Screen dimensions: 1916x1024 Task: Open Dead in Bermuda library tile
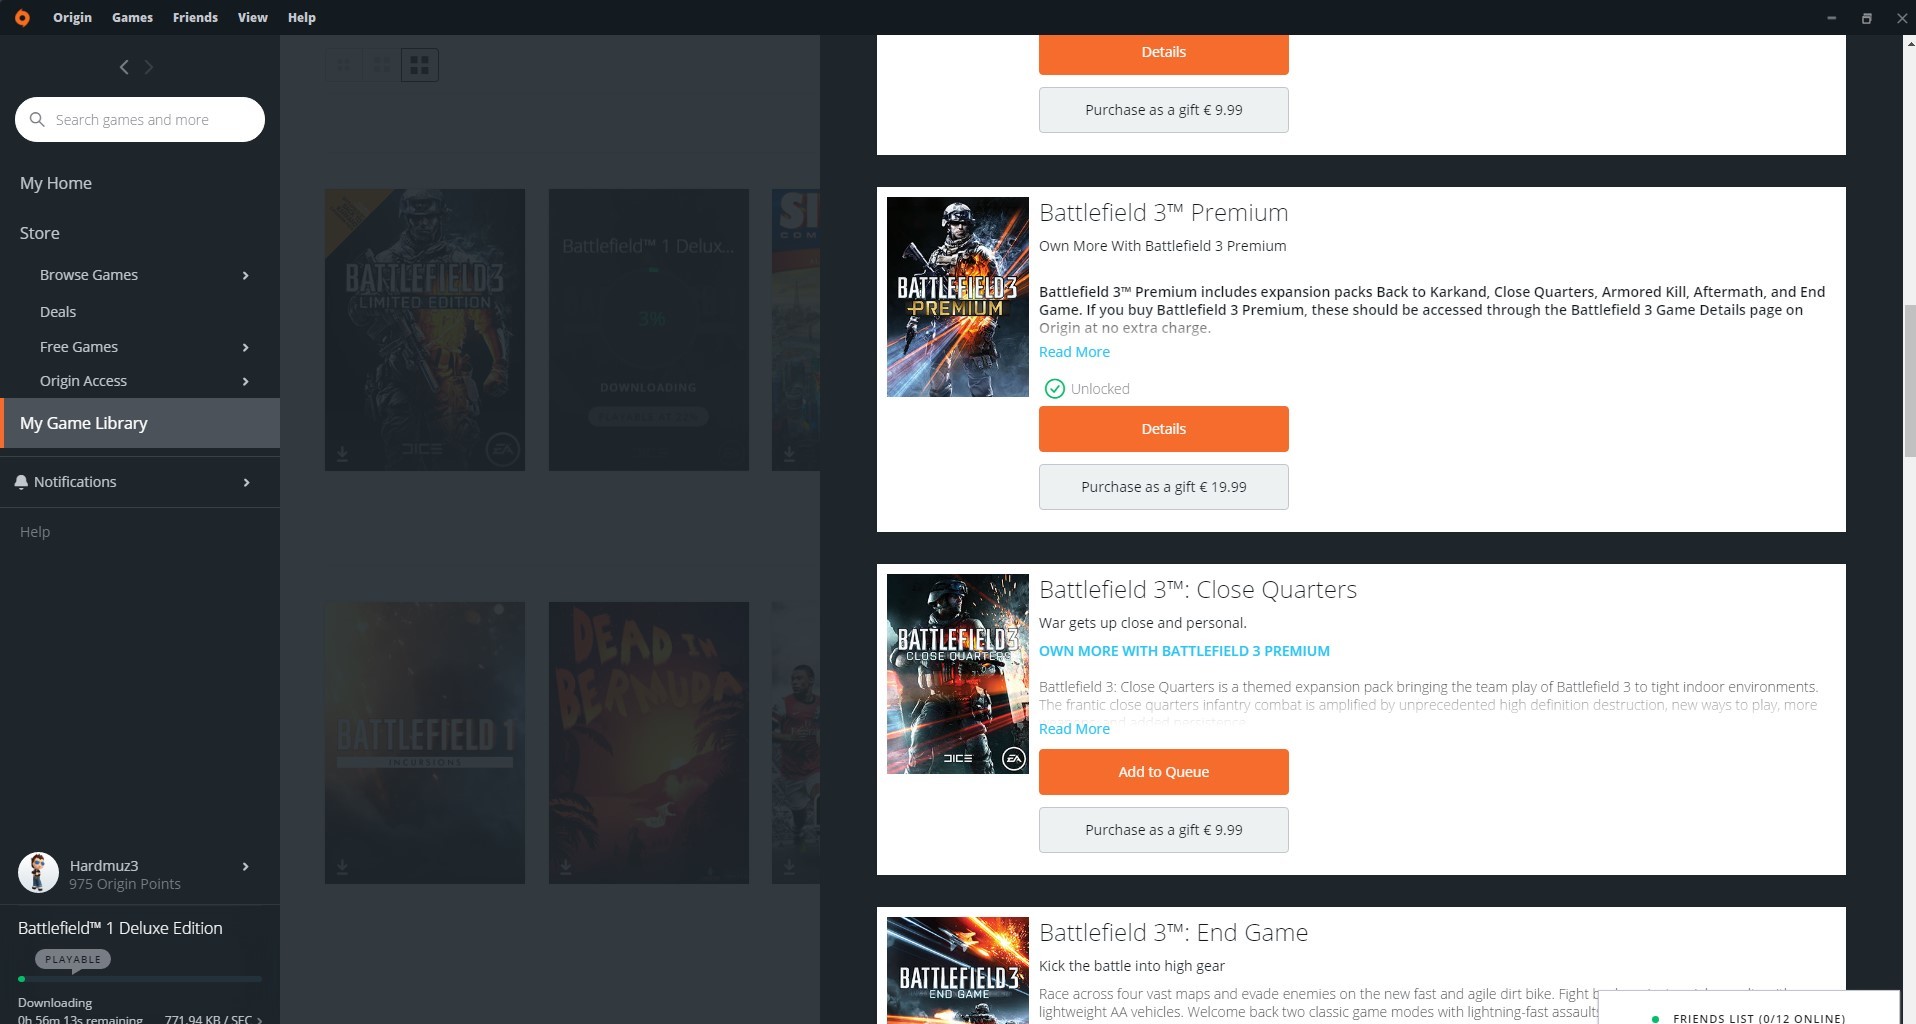[x=649, y=743]
